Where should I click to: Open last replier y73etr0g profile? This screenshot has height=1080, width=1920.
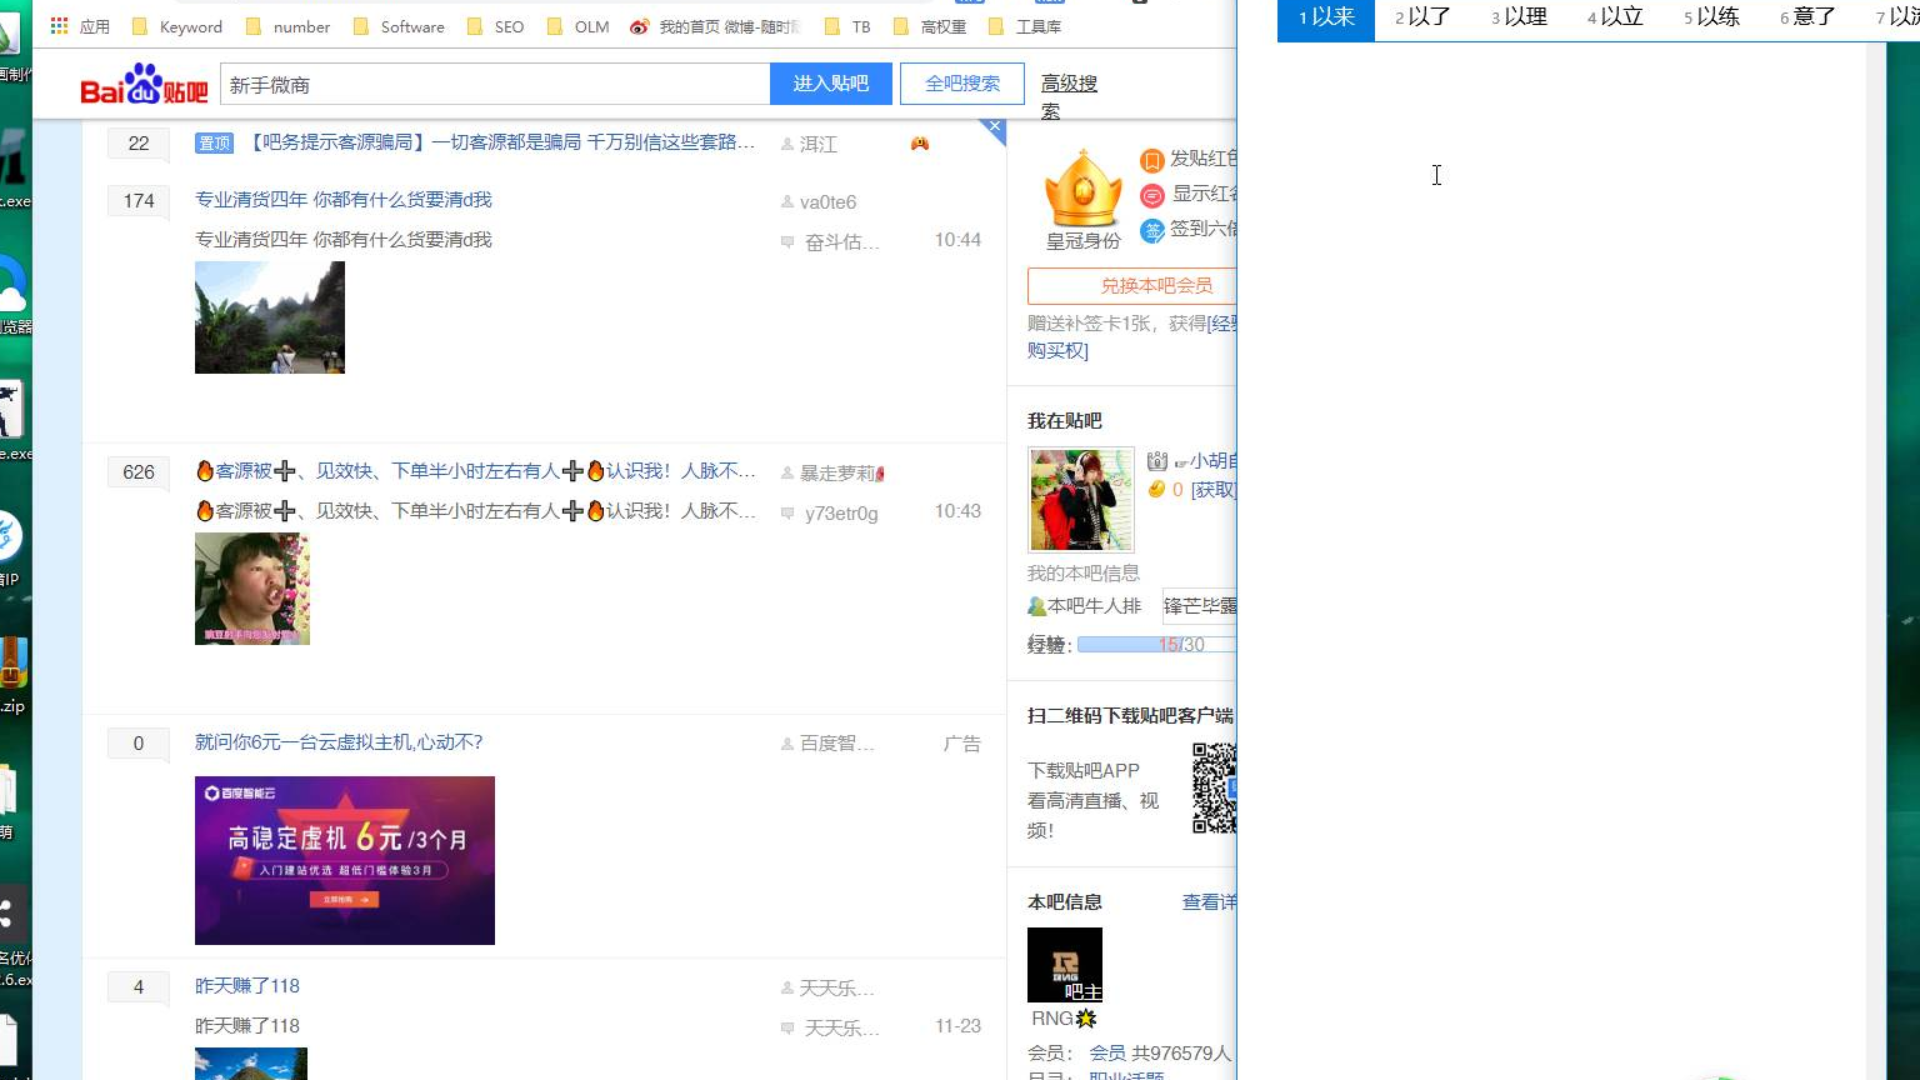(841, 513)
